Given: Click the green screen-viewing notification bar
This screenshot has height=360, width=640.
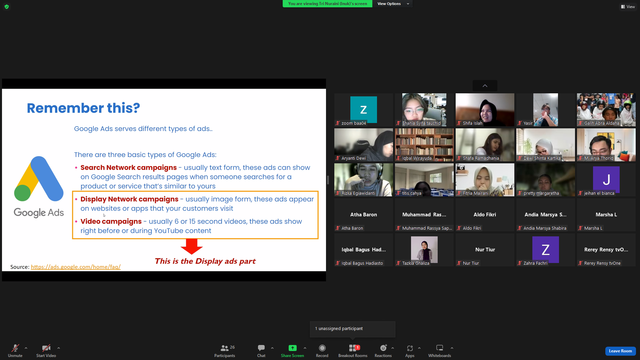Looking at the screenshot, I should [x=327, y=4].
